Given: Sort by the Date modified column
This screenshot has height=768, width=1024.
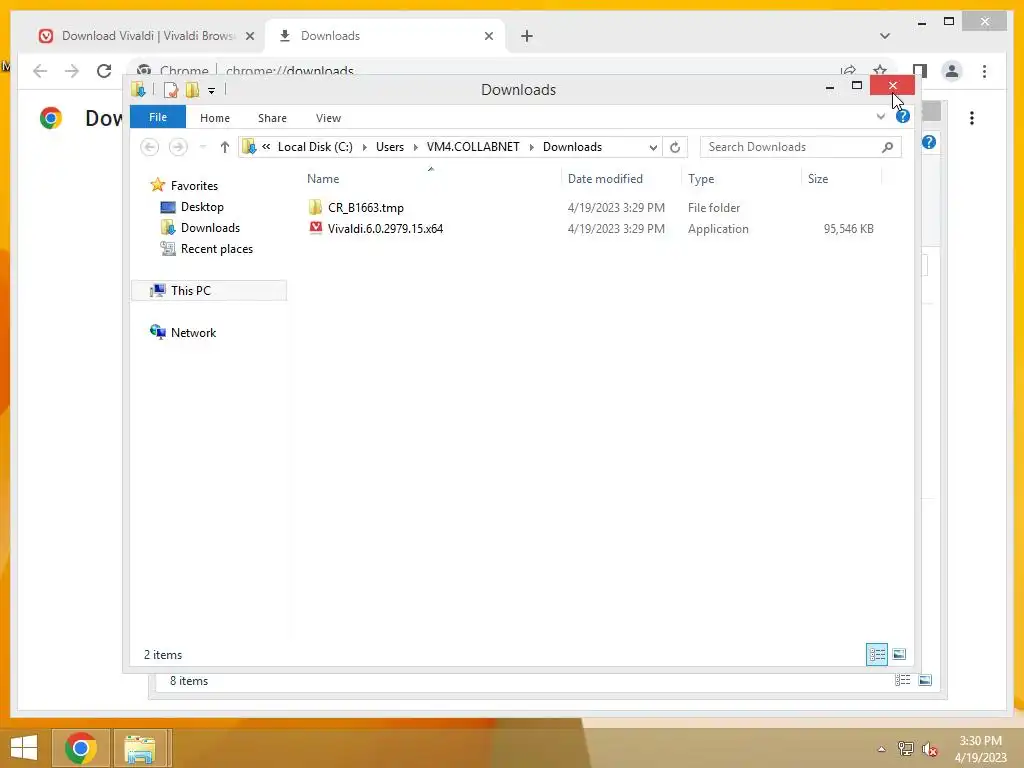Looking at the screenshot, I should point(605,179).
